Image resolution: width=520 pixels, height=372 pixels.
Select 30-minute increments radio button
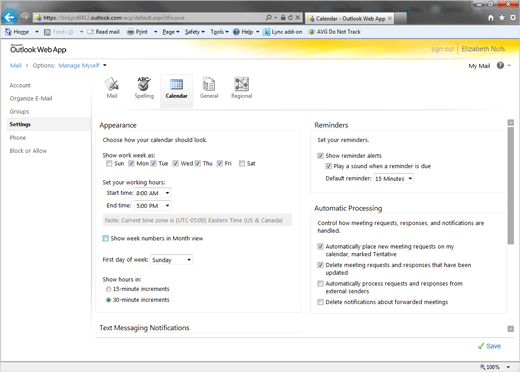[108, 300]
